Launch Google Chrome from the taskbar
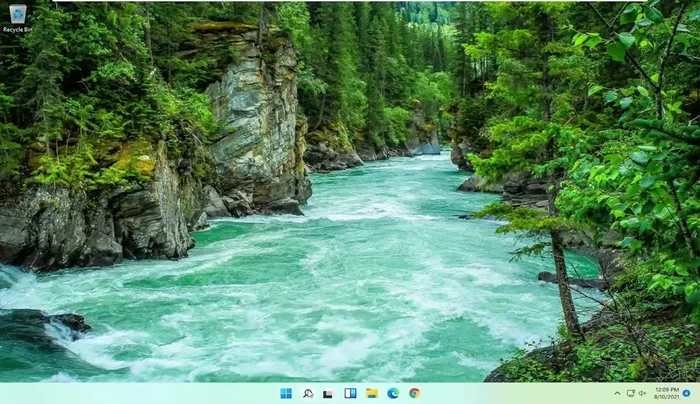700x404 pixels. point(414,393)
